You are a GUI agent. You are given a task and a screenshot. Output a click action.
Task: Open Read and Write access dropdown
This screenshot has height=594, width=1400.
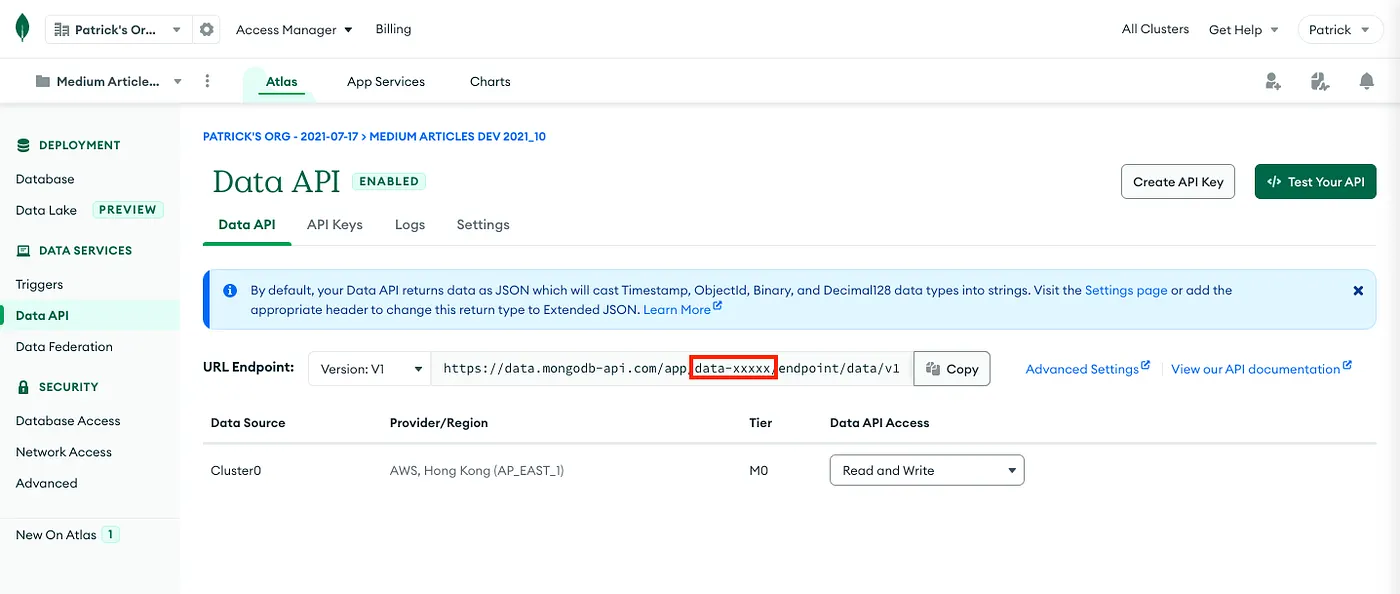pyautogui.click(x=927, y=470)
